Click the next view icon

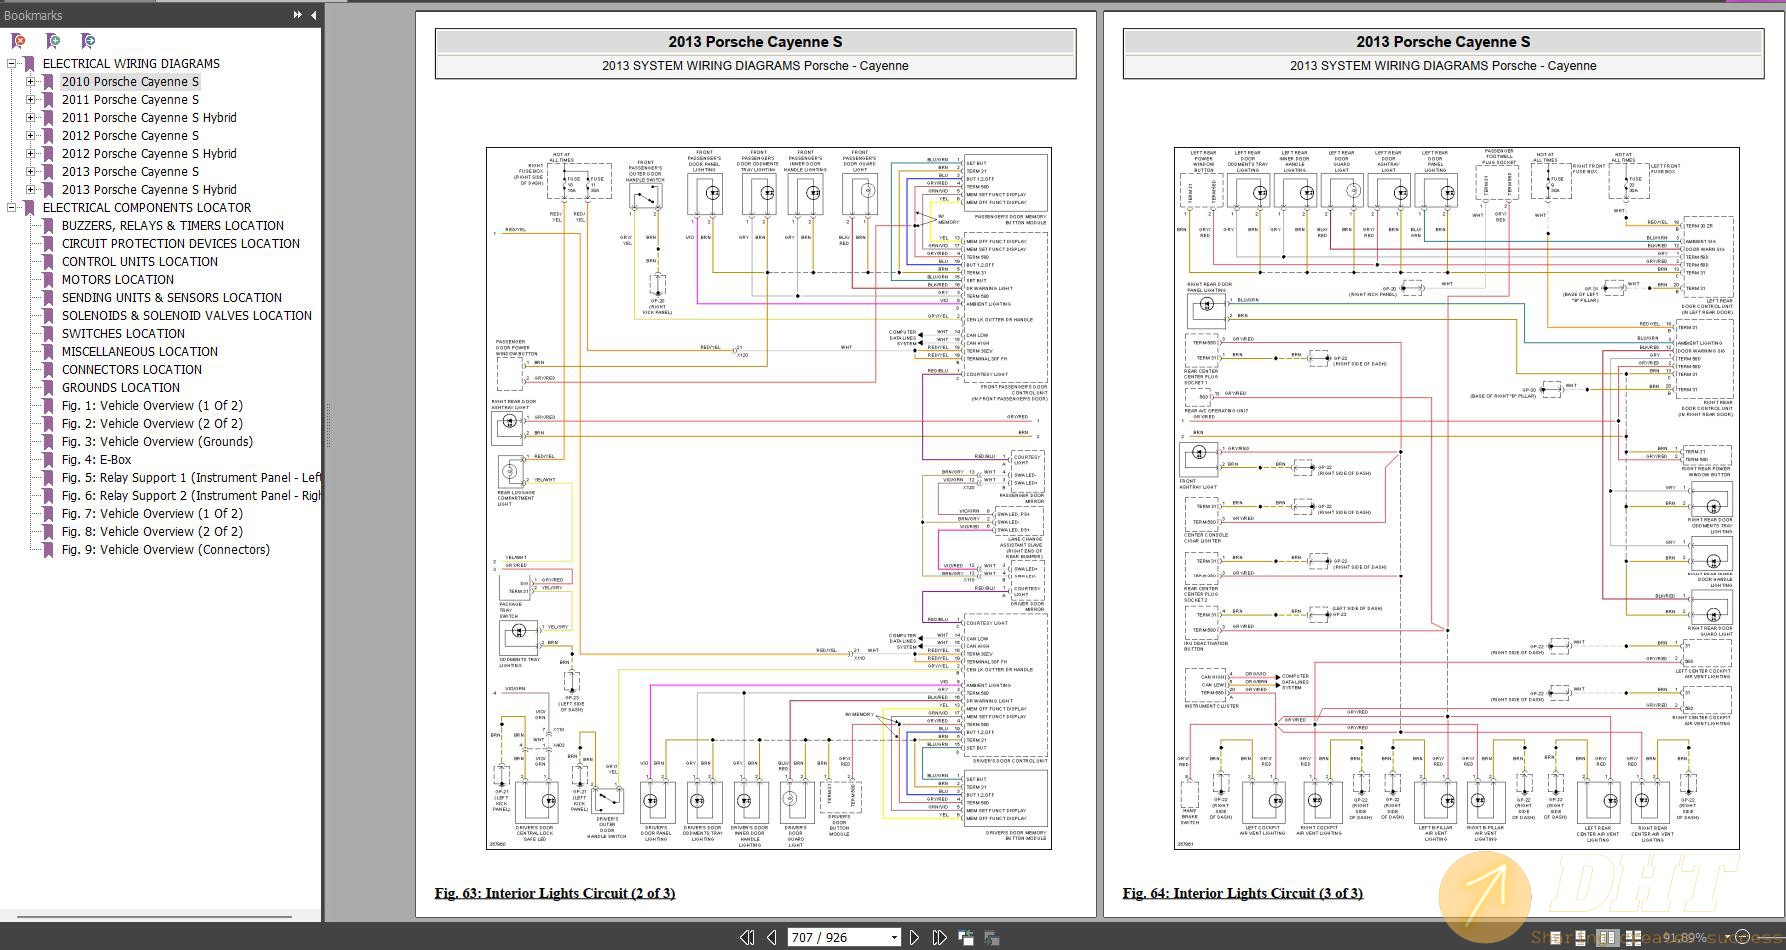[991, 937]
